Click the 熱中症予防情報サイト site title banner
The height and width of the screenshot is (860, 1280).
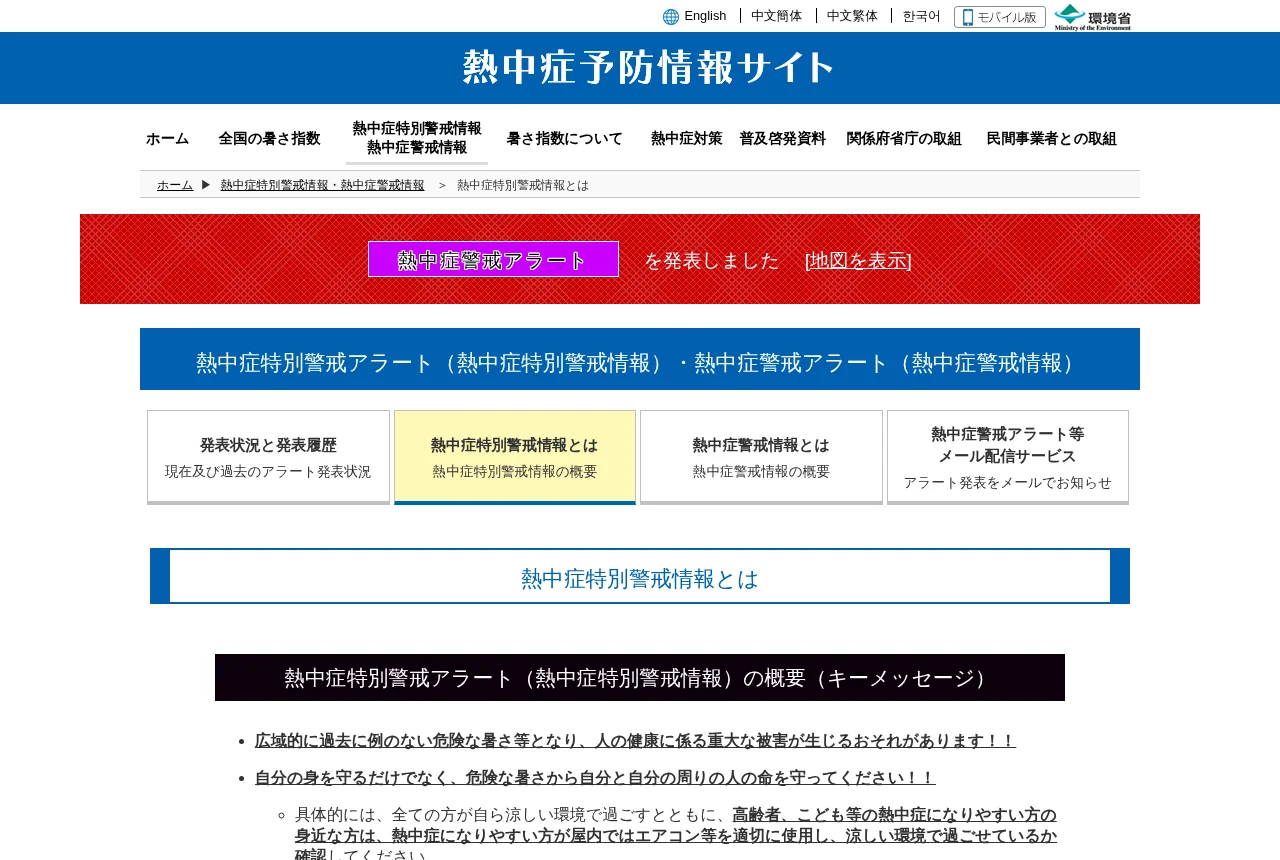[x=648, y=68]
